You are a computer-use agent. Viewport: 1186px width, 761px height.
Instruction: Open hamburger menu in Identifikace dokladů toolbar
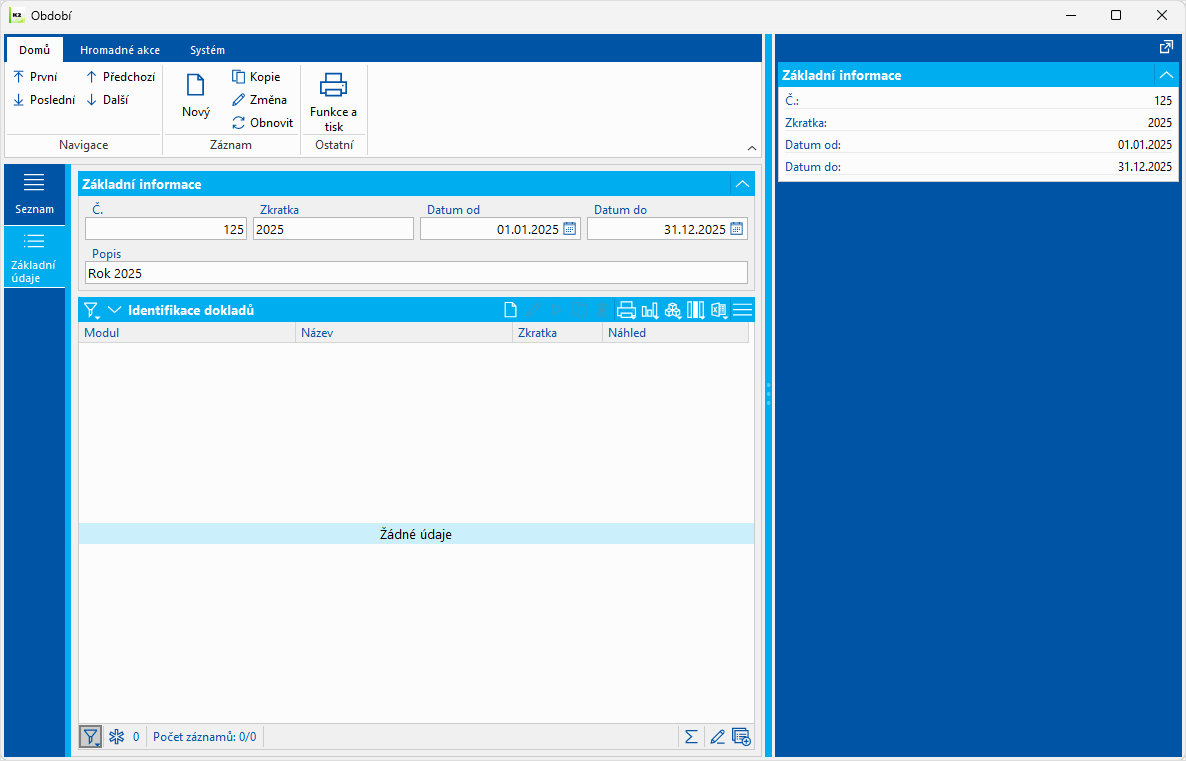click(743, 309)
